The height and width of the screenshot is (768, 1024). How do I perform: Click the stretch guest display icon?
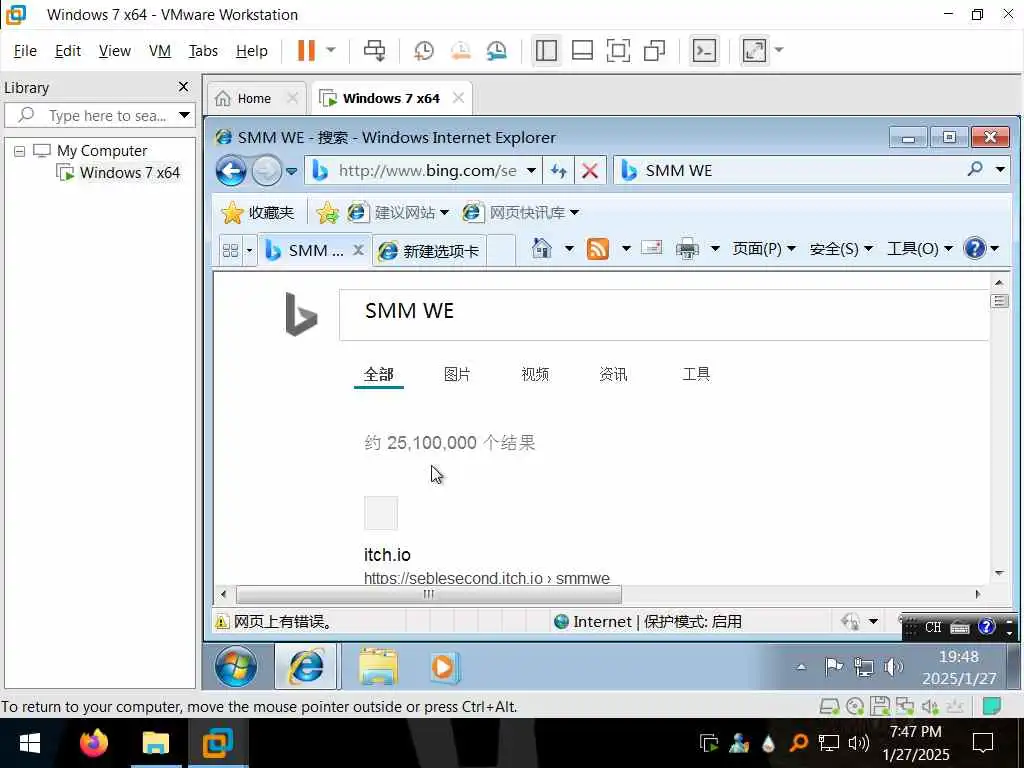click(754, 50)
